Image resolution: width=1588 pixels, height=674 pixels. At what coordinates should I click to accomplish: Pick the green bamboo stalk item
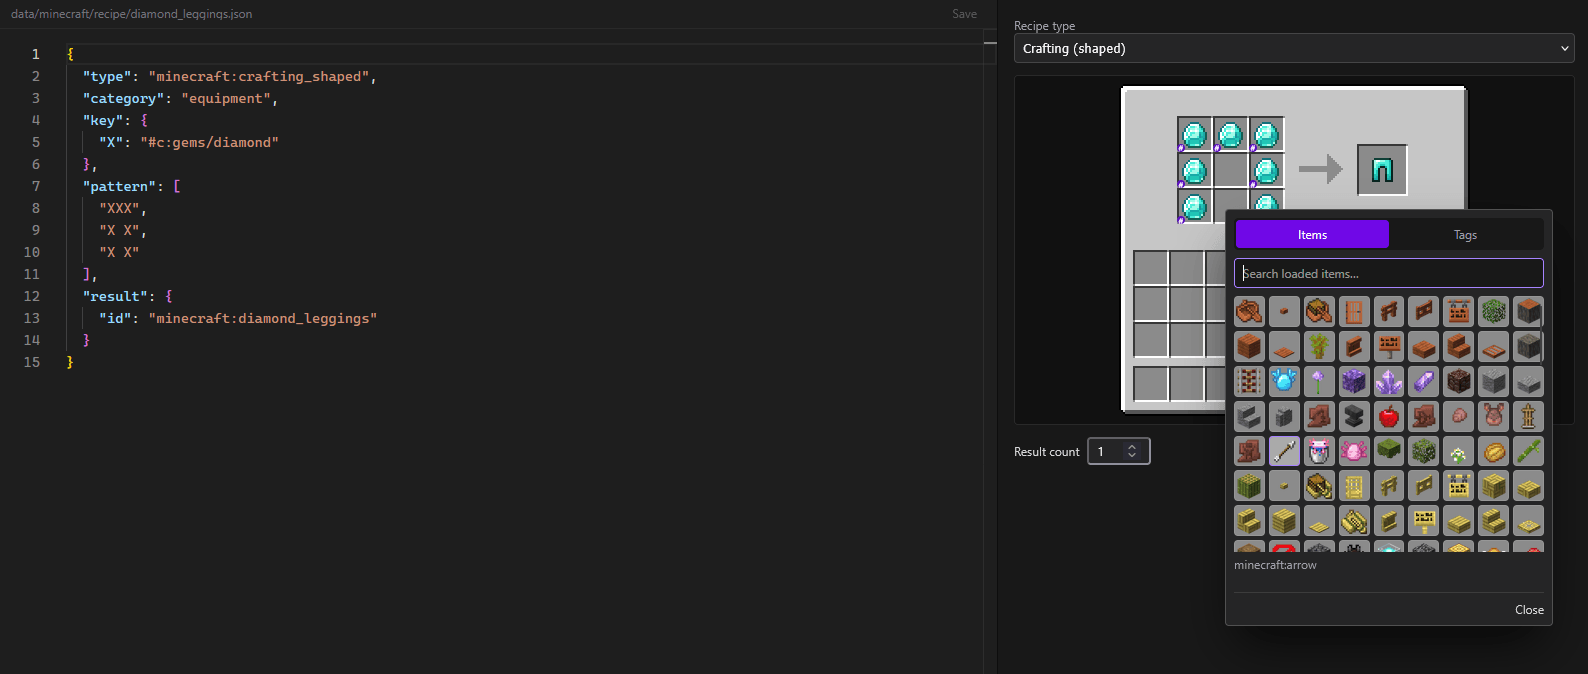pos(1529,451)
